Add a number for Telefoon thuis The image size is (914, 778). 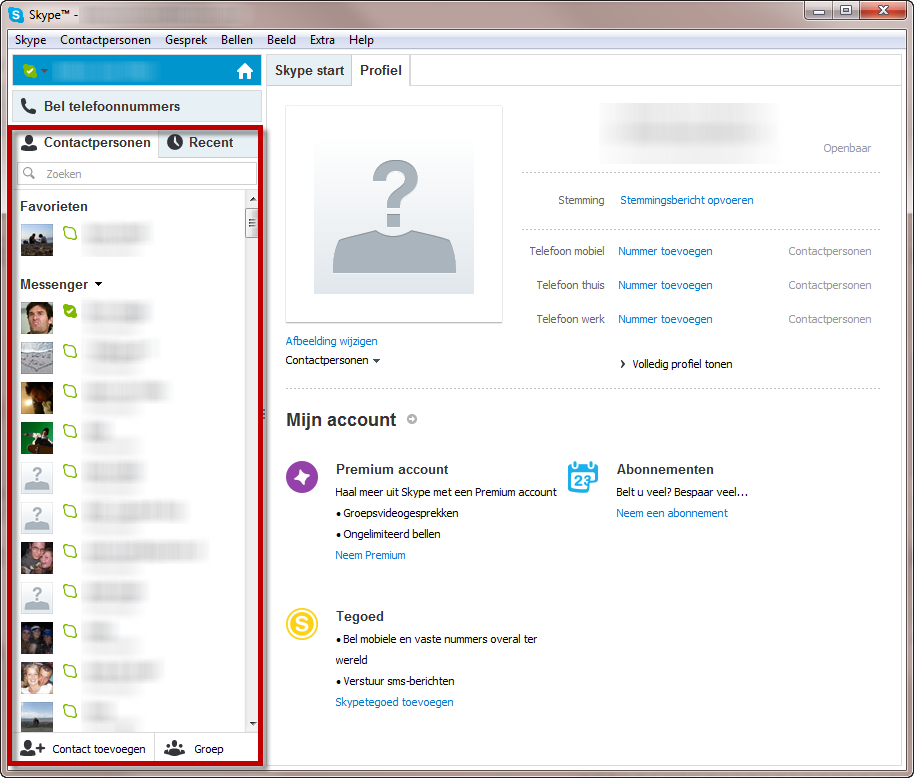click(x=665, y=285)
